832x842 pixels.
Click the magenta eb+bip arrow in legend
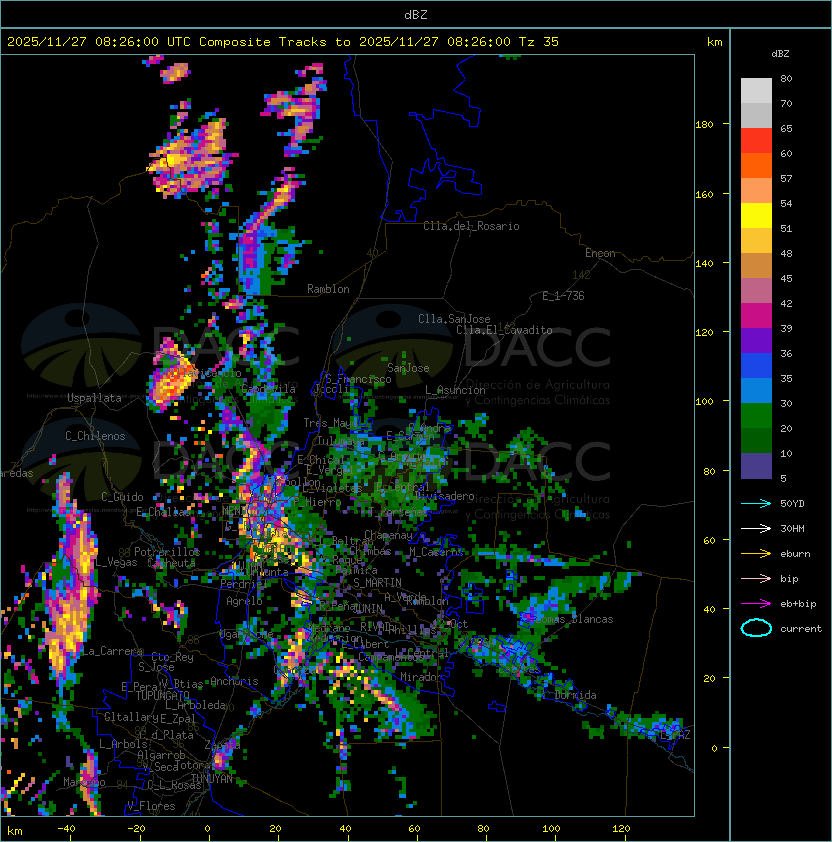[x=756, y=604]
